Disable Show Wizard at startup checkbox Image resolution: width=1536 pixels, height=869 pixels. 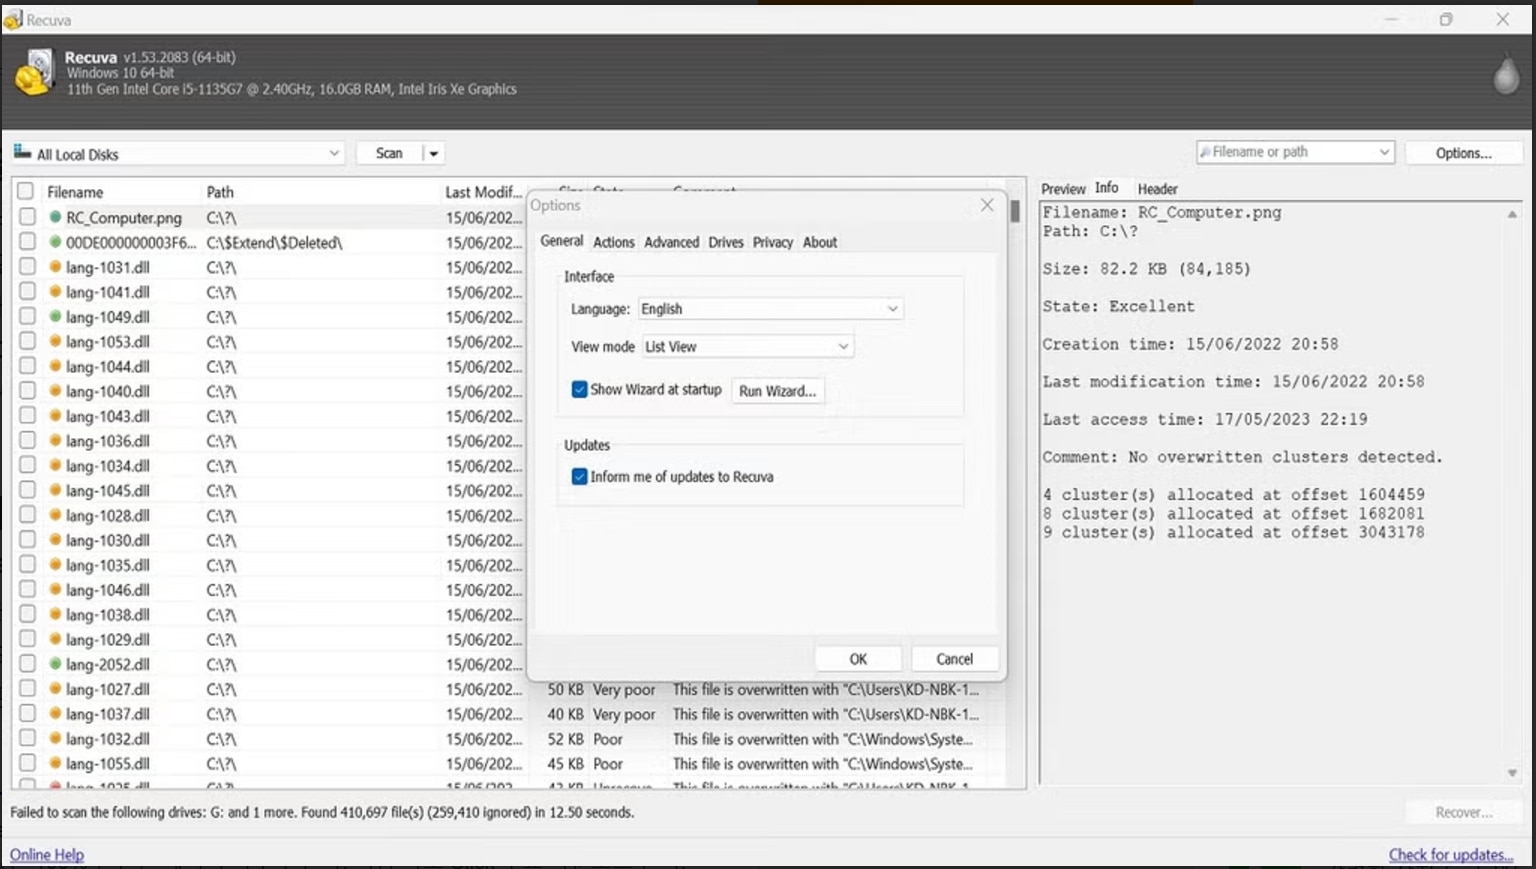point(579,389)
